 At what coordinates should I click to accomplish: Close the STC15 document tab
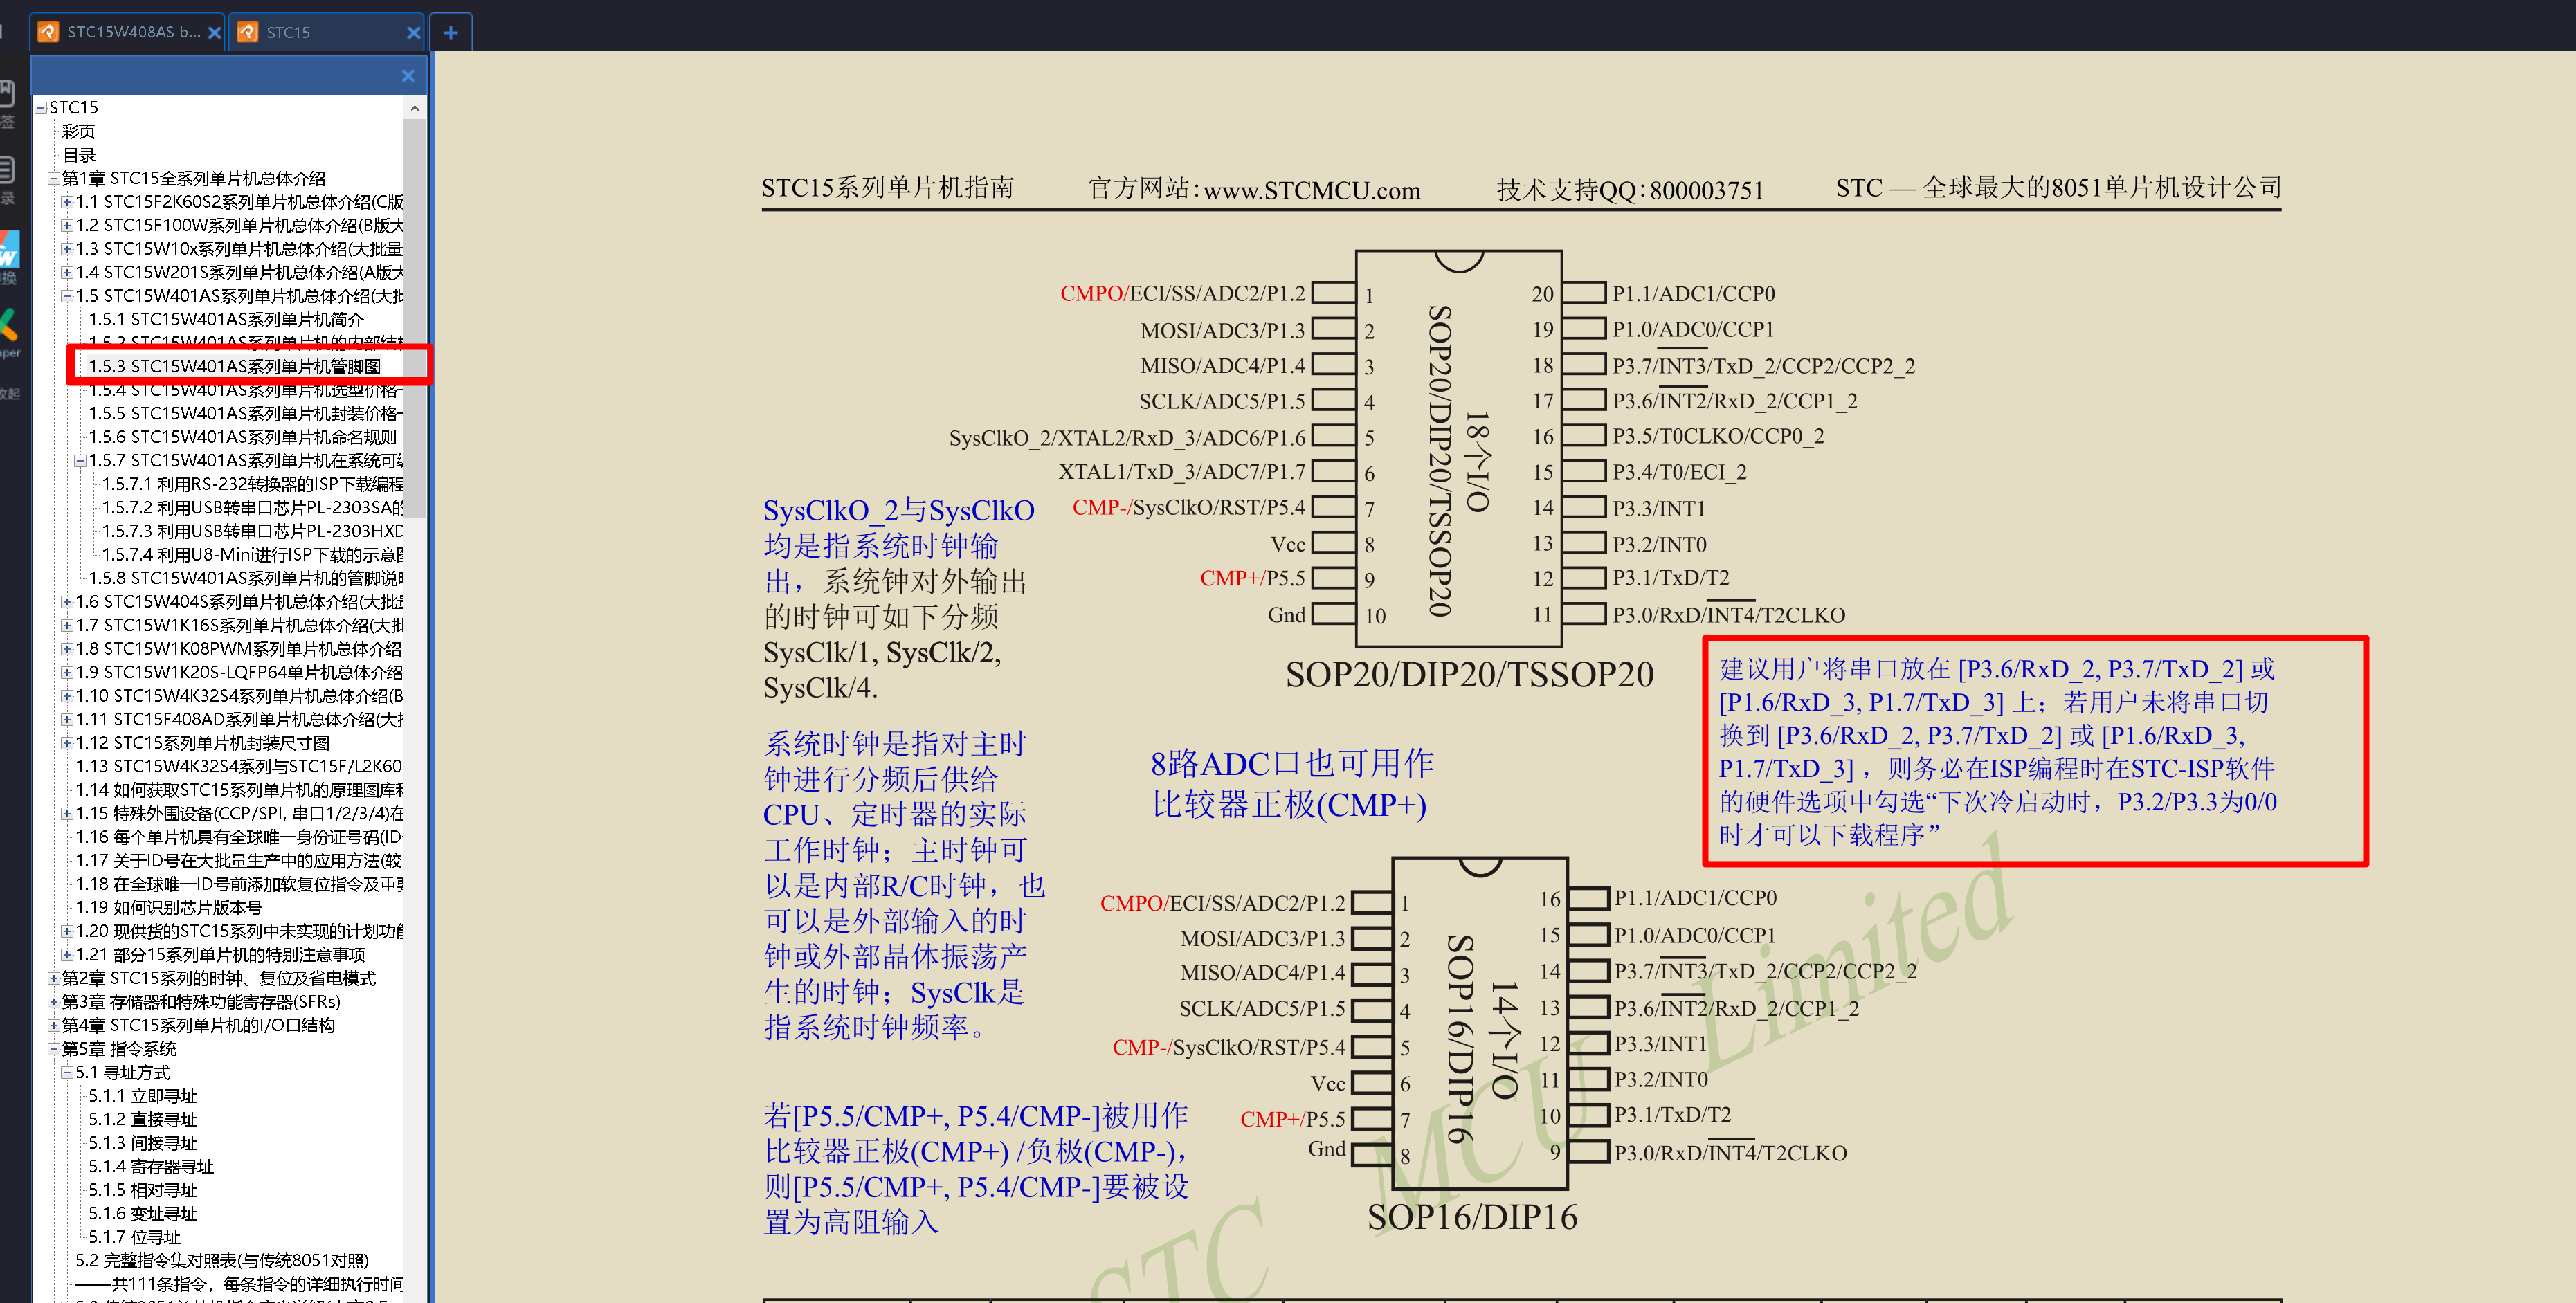413,33
